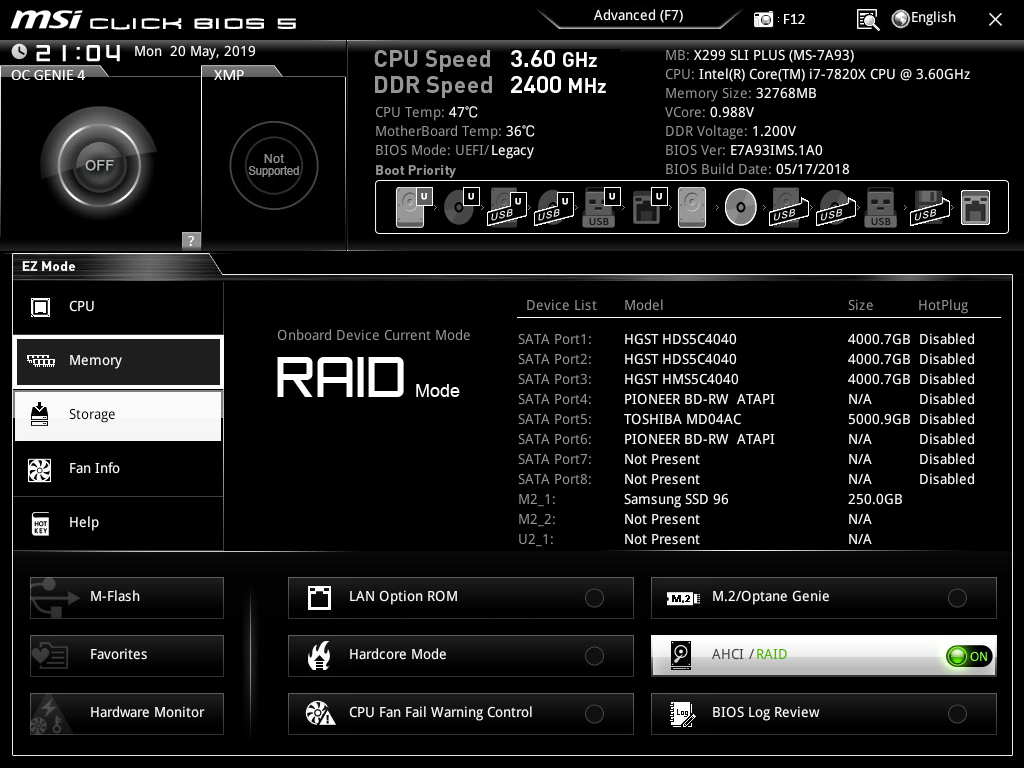Turn on the OC Genie 4 OFF knob
The height and width of the screenshot is (768, 1024).
click(99, 165)
